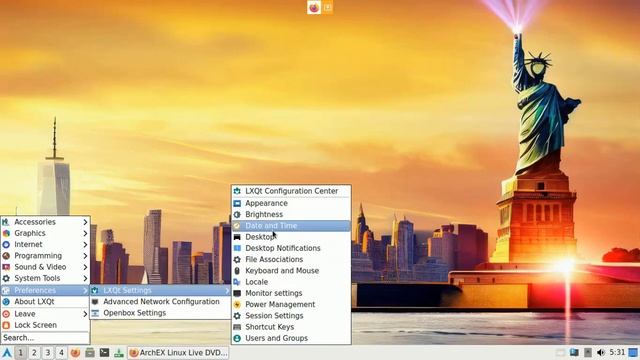640x360 pixels.
Task: Open Desktop Notifications settings
Action: (291, 248)
